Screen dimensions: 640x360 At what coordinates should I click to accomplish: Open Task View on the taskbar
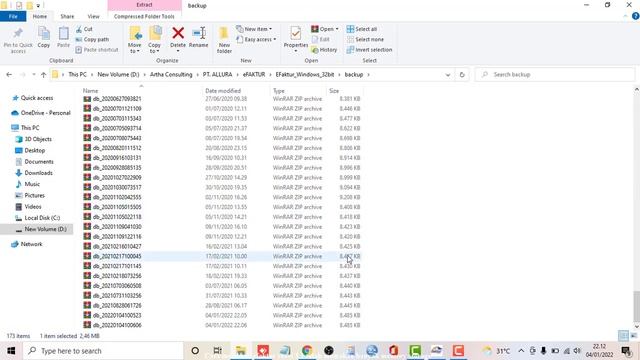tap(218, 351)
